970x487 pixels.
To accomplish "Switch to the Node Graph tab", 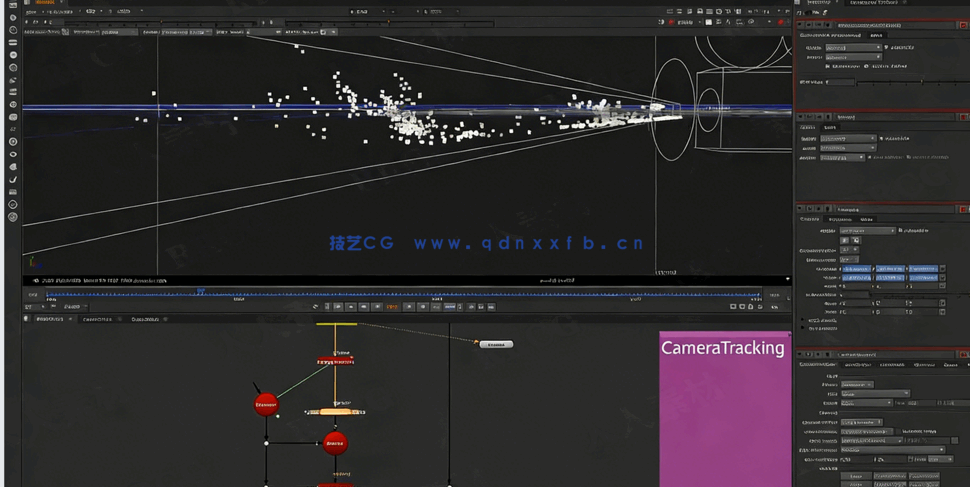I will coord(48,319).
